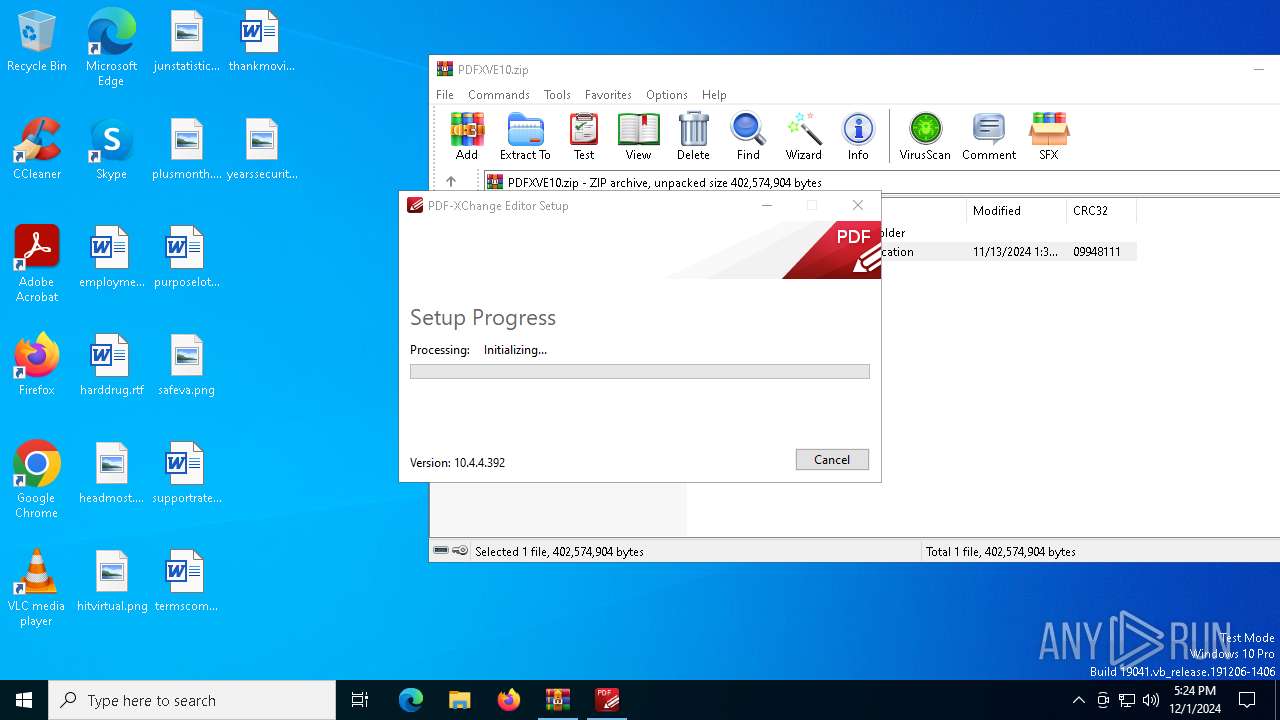This screenshot has height=720, width=1280.
Task: Select headmost desktop image file
Action: (111, 473)
